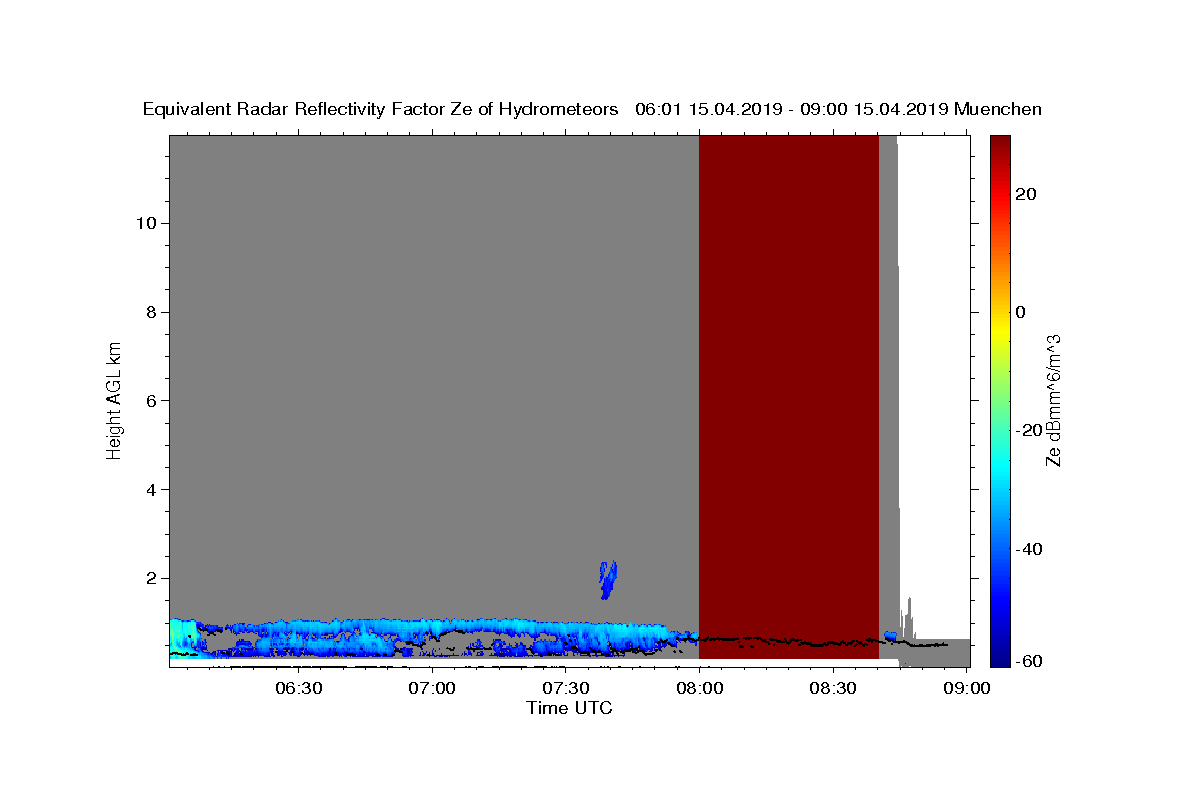This screenshot has width=1200, height=800.
Task: Click colorbar value -20
Action: click(x=1029, y=431)
